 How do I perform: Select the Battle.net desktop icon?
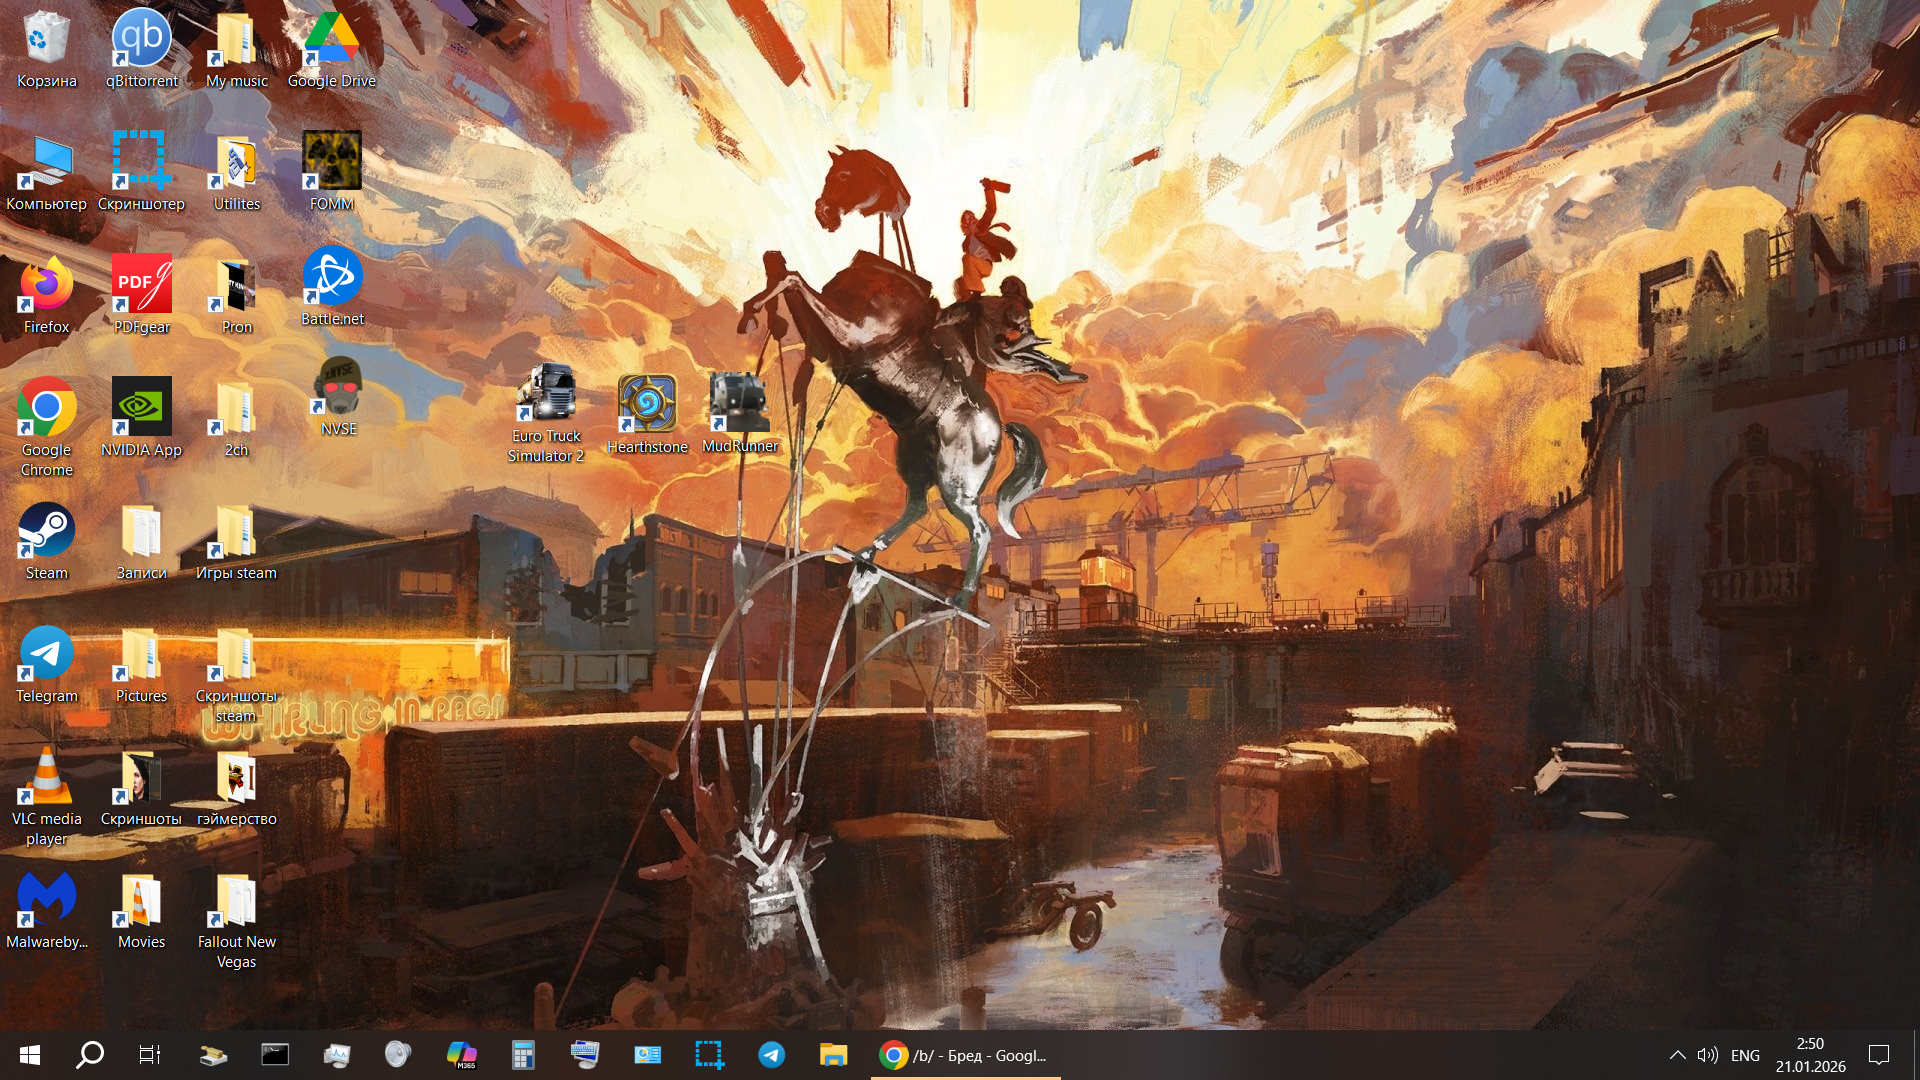pyautogui.click(x=332, y=278)
